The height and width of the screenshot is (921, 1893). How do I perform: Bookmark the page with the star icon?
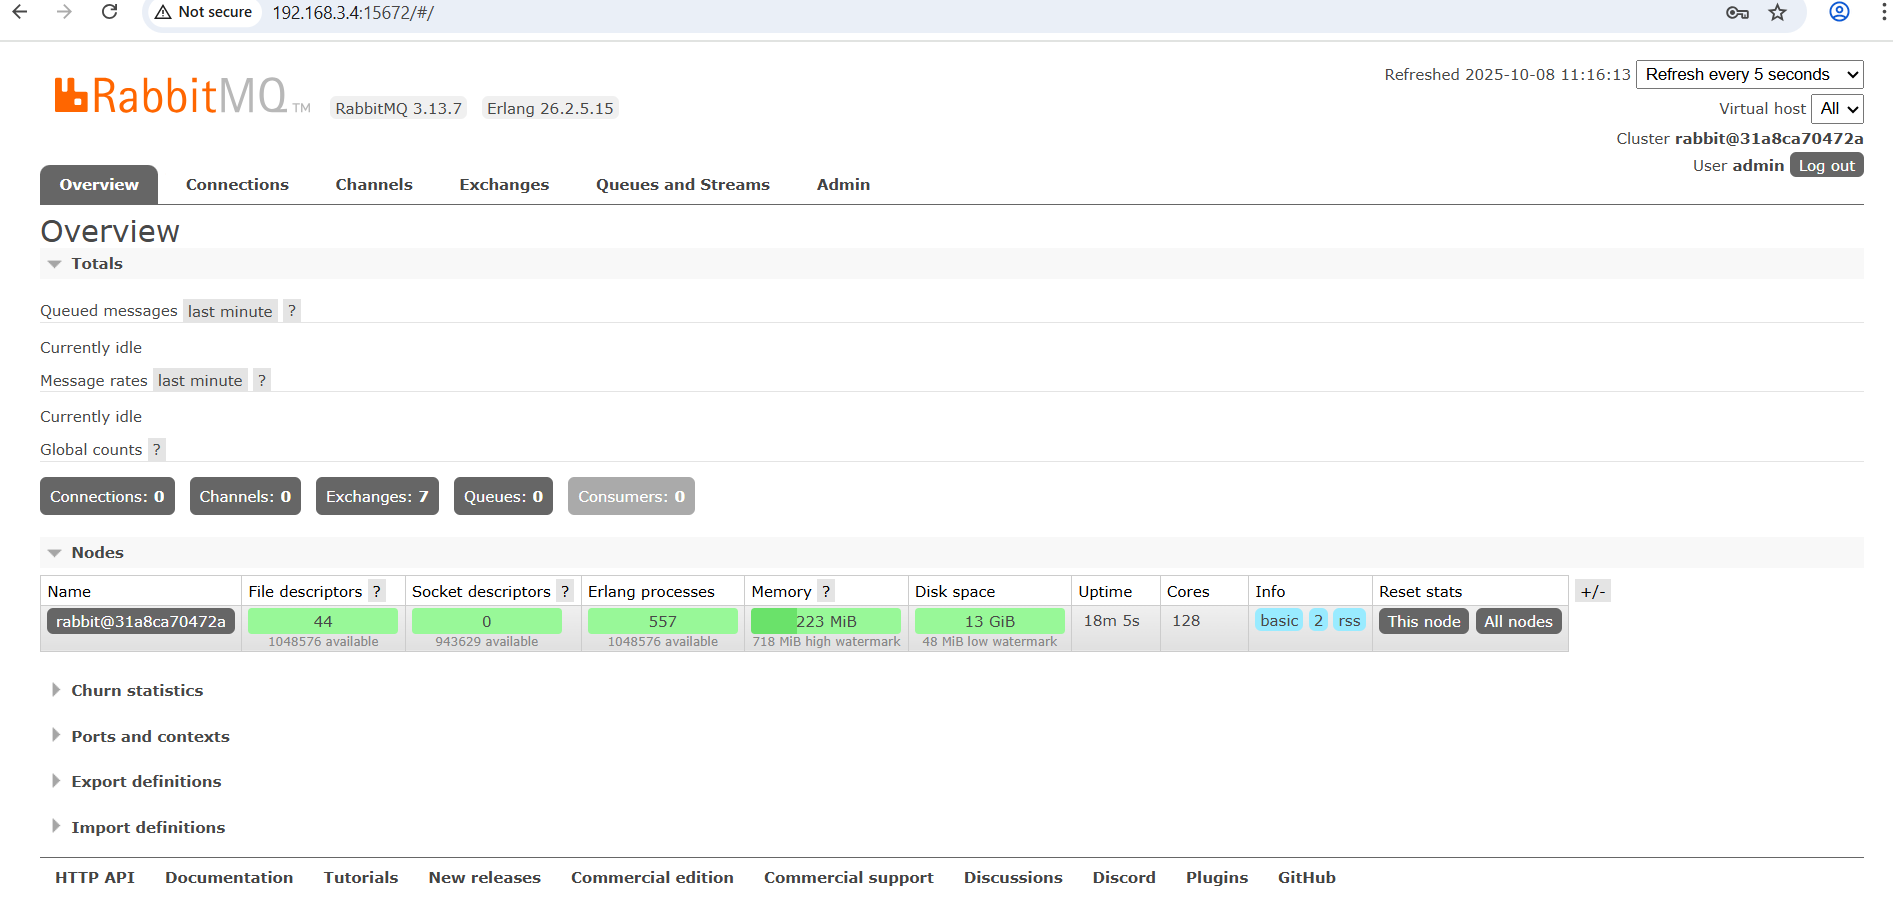[1777, 13]
